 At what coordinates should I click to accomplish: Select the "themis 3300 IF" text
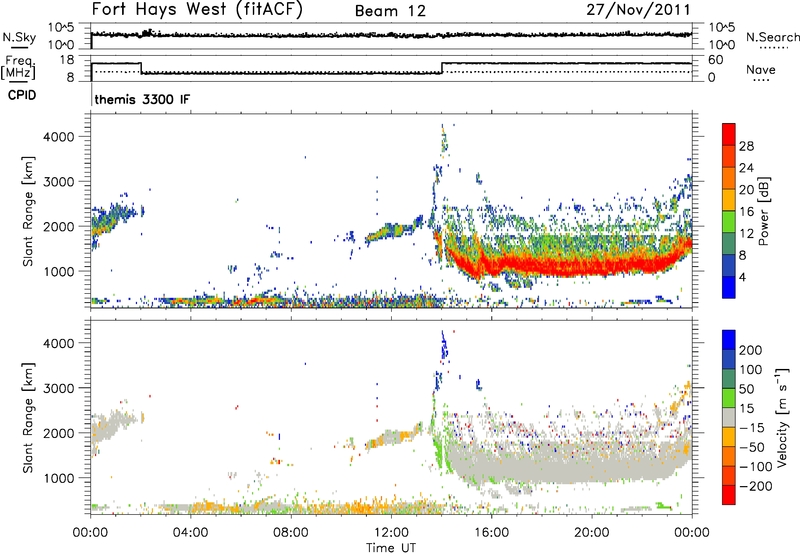pyautogui.click(x=142, y=99)
